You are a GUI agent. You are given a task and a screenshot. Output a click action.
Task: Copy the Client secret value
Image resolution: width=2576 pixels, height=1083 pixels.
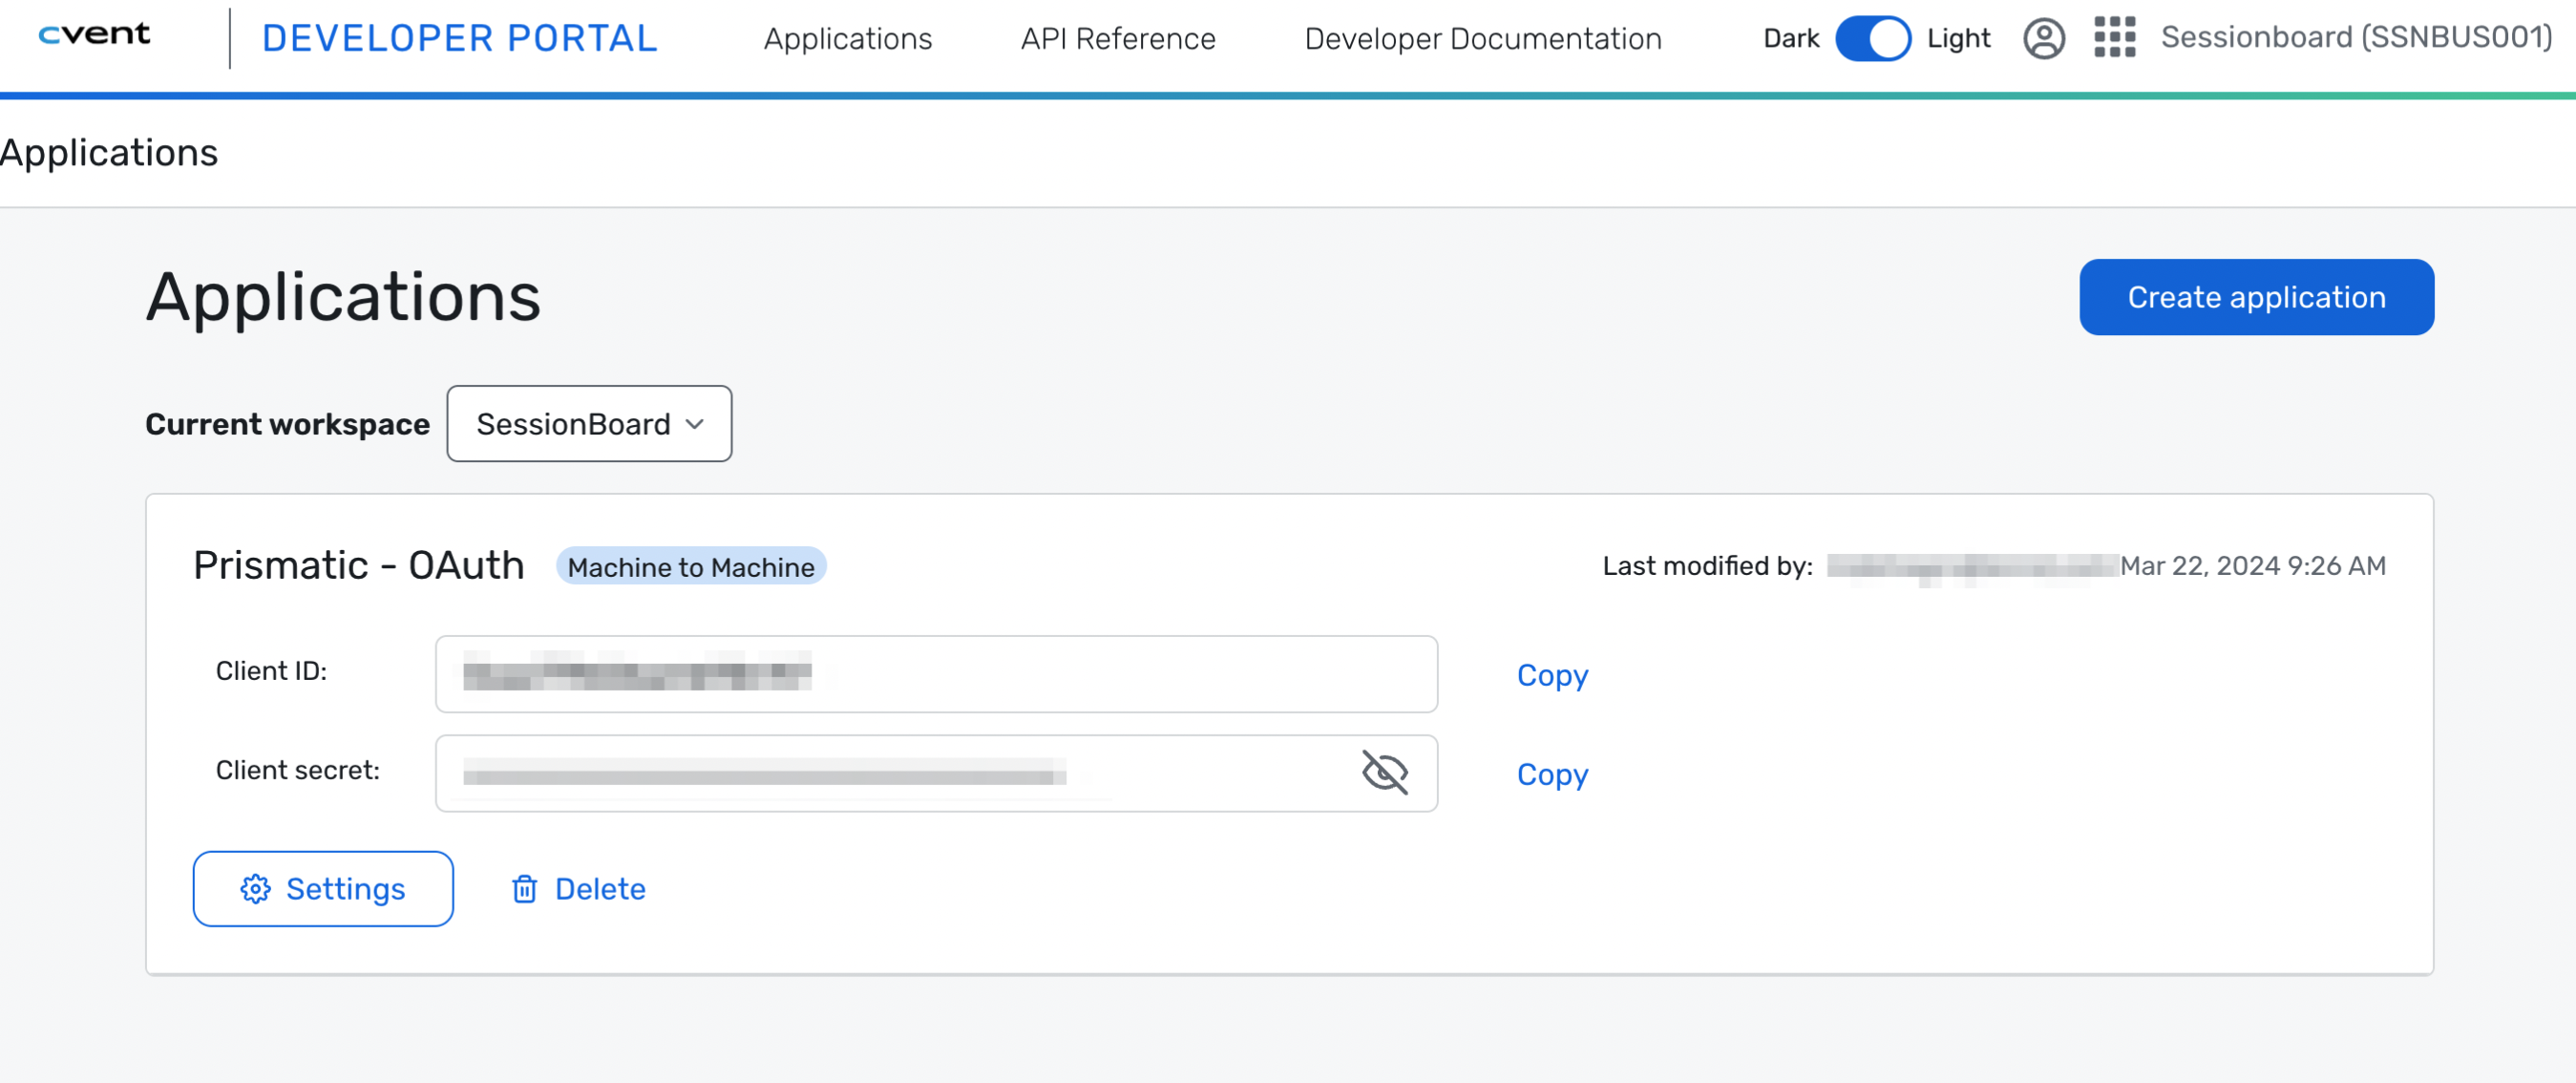point(1552,774)
